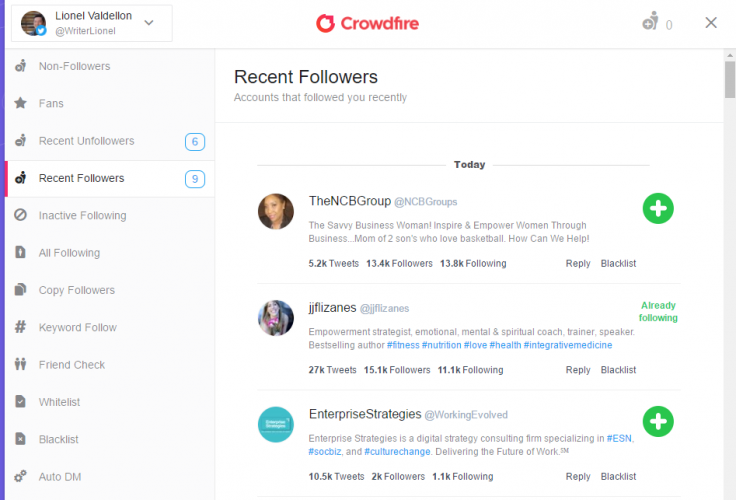Viewport: 736px width, 500px height.
Task: Open Auto DM menu item
Action: coord(110,477)
